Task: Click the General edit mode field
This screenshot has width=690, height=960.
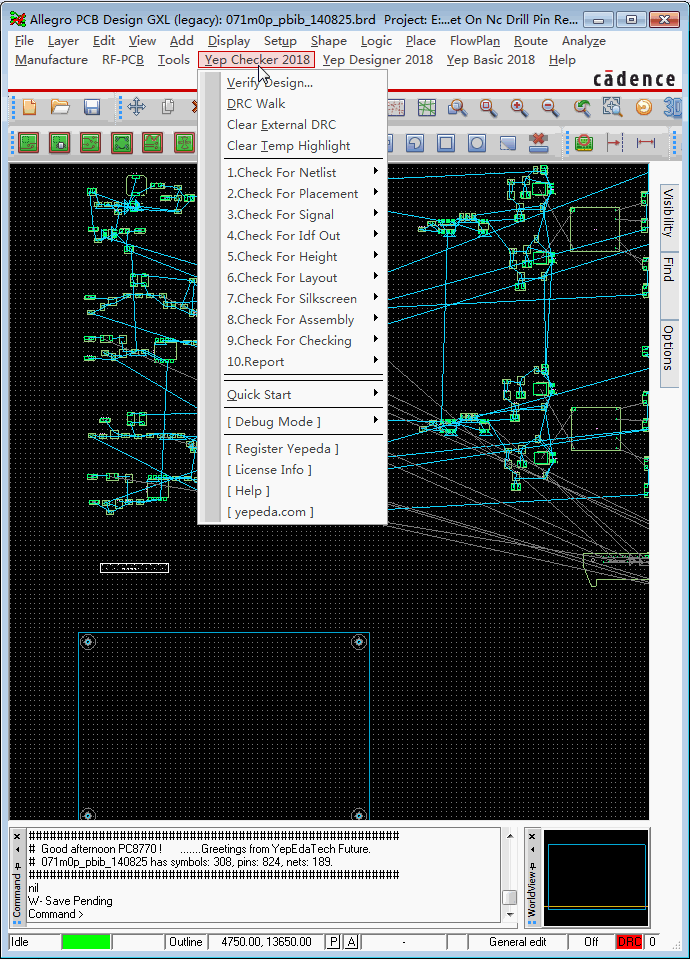Action: [517, 942]
